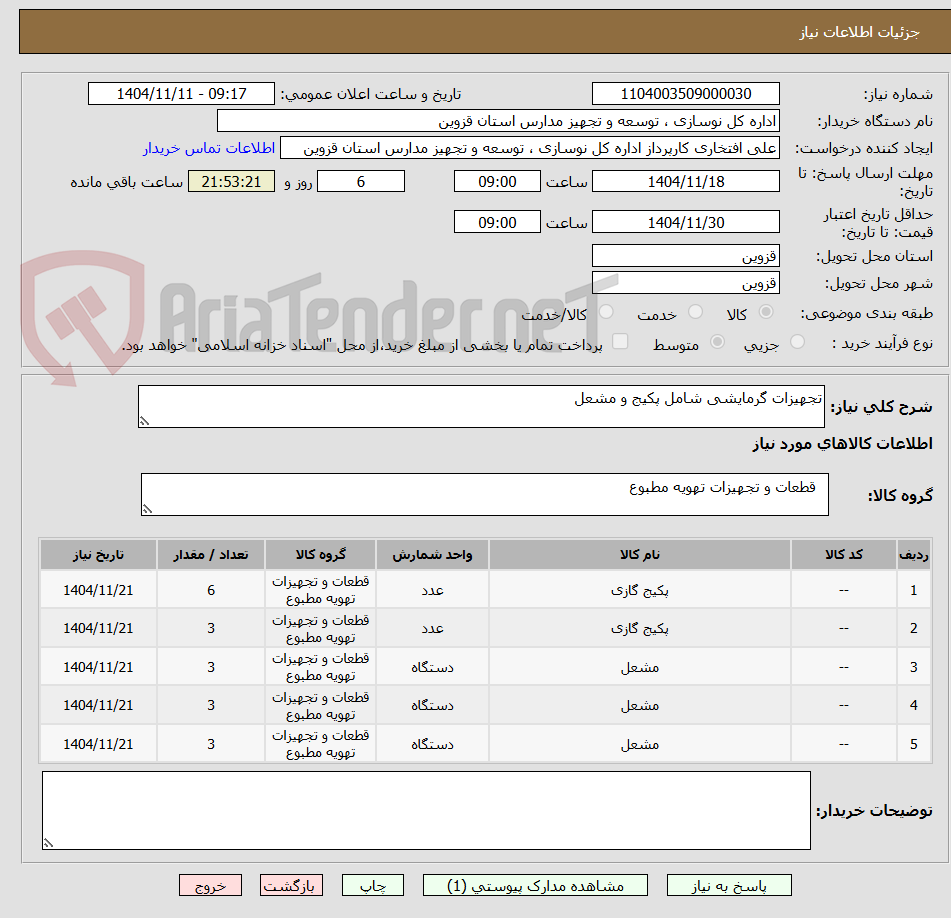The height and width of the screenshot is (918, 951).
Task: Click quantity 3 in row 5
Action: tap(210, 744)
